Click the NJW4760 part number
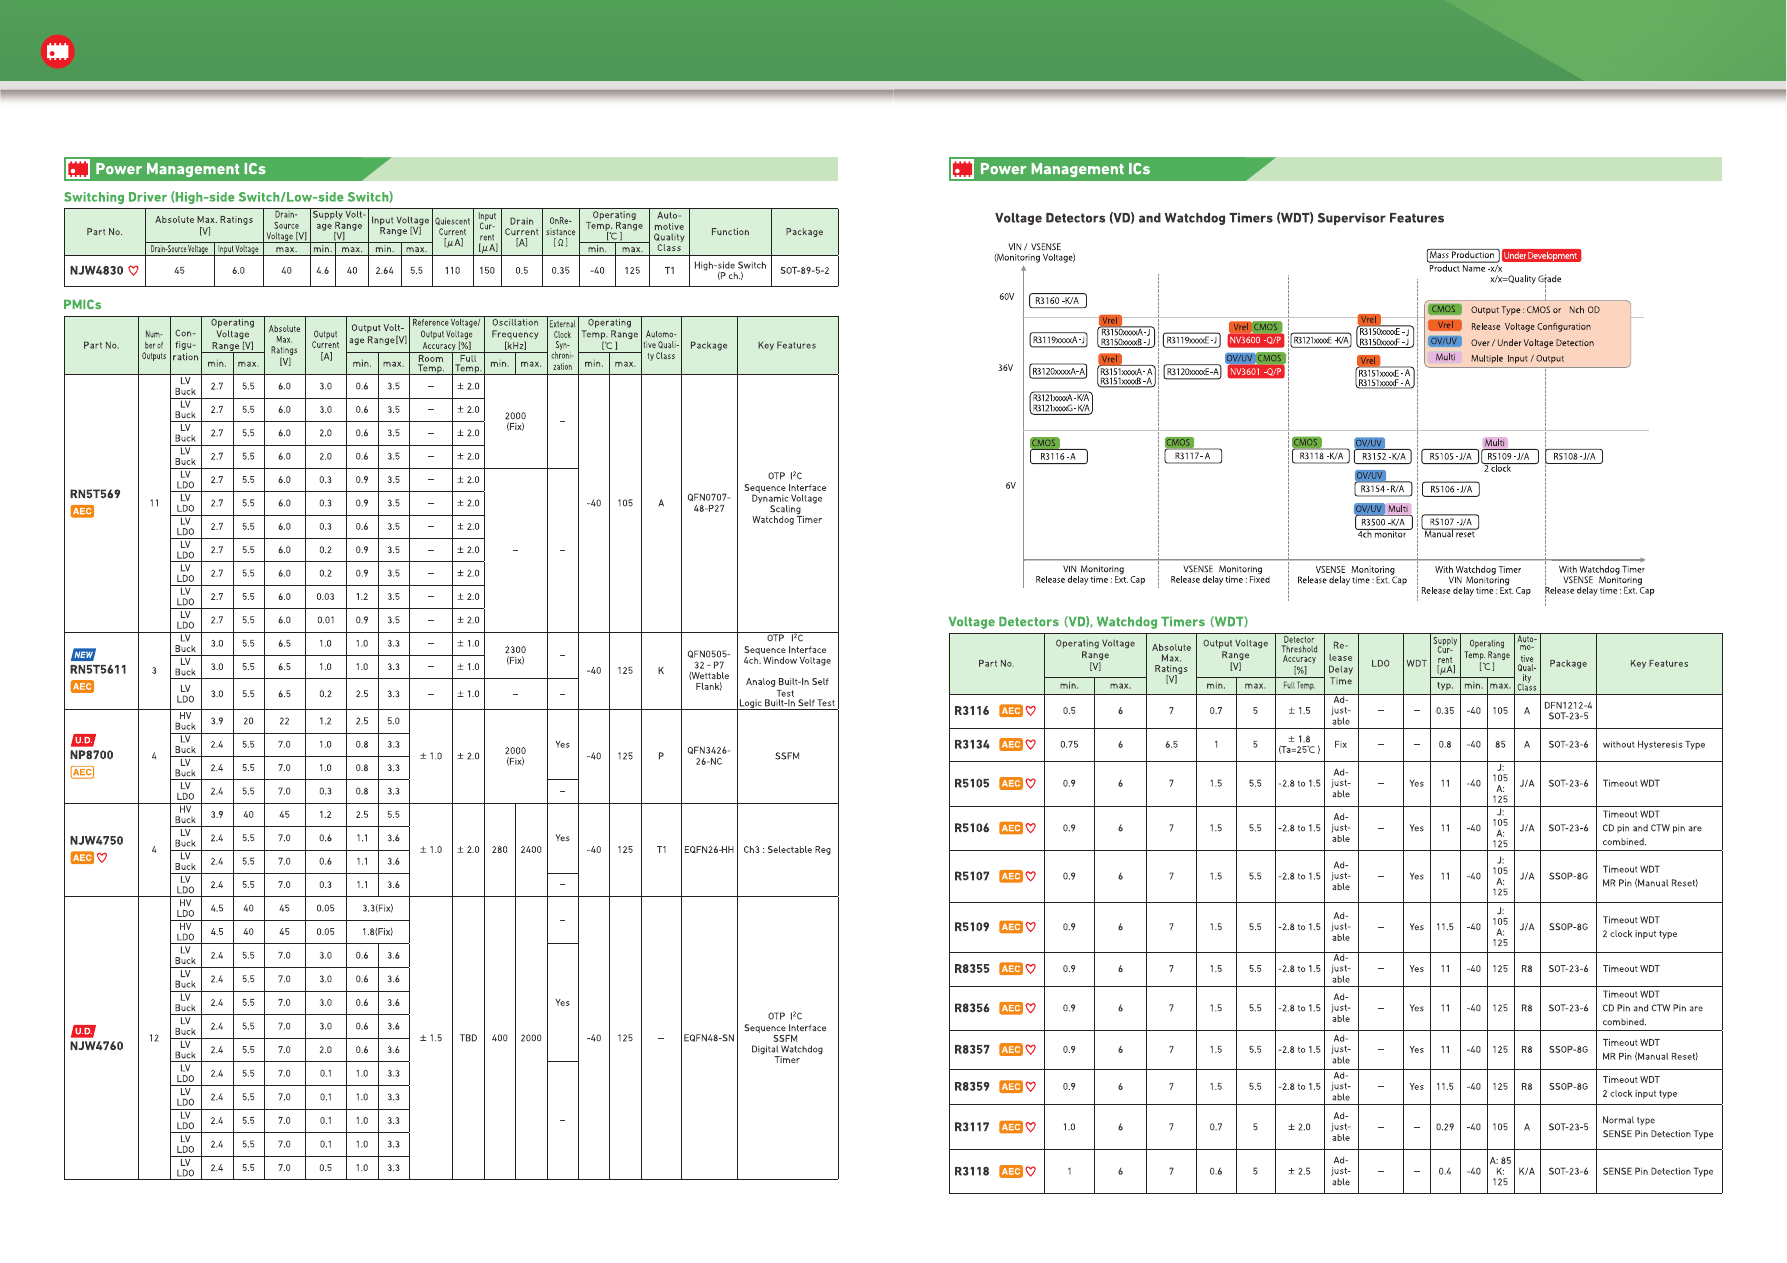This screenshot has width=1787, height=1263. 96,1047
